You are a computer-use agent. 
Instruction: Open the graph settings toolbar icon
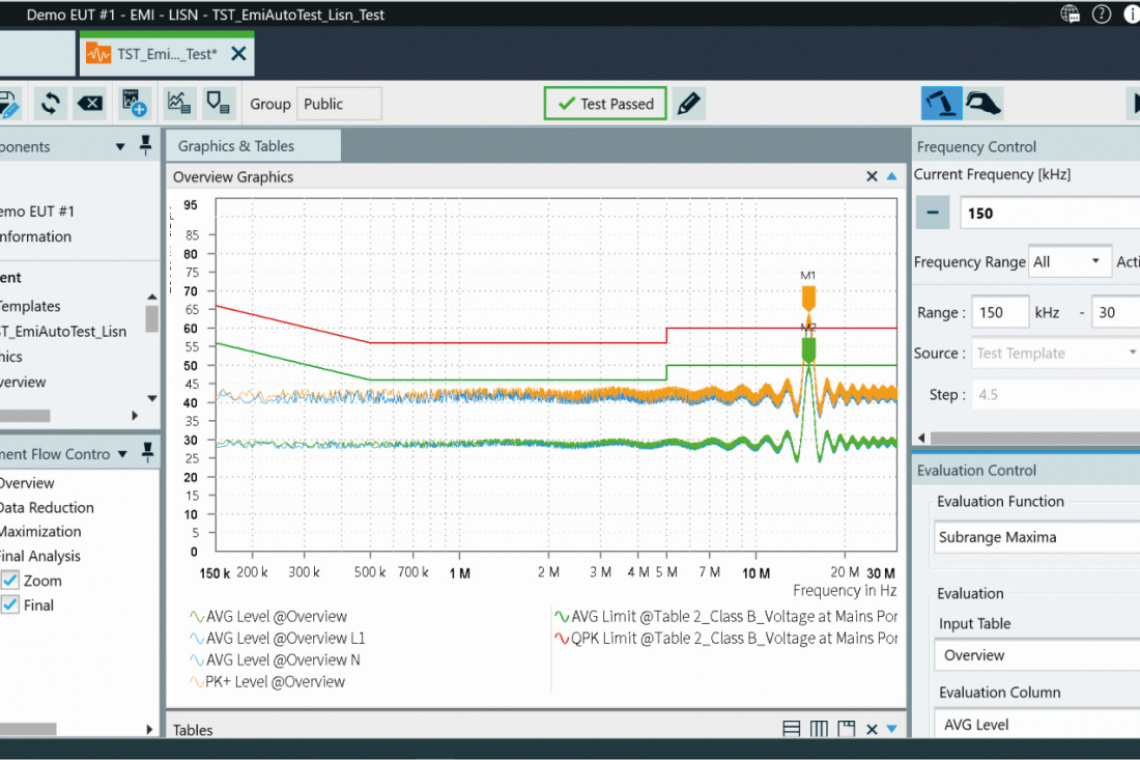178,103
